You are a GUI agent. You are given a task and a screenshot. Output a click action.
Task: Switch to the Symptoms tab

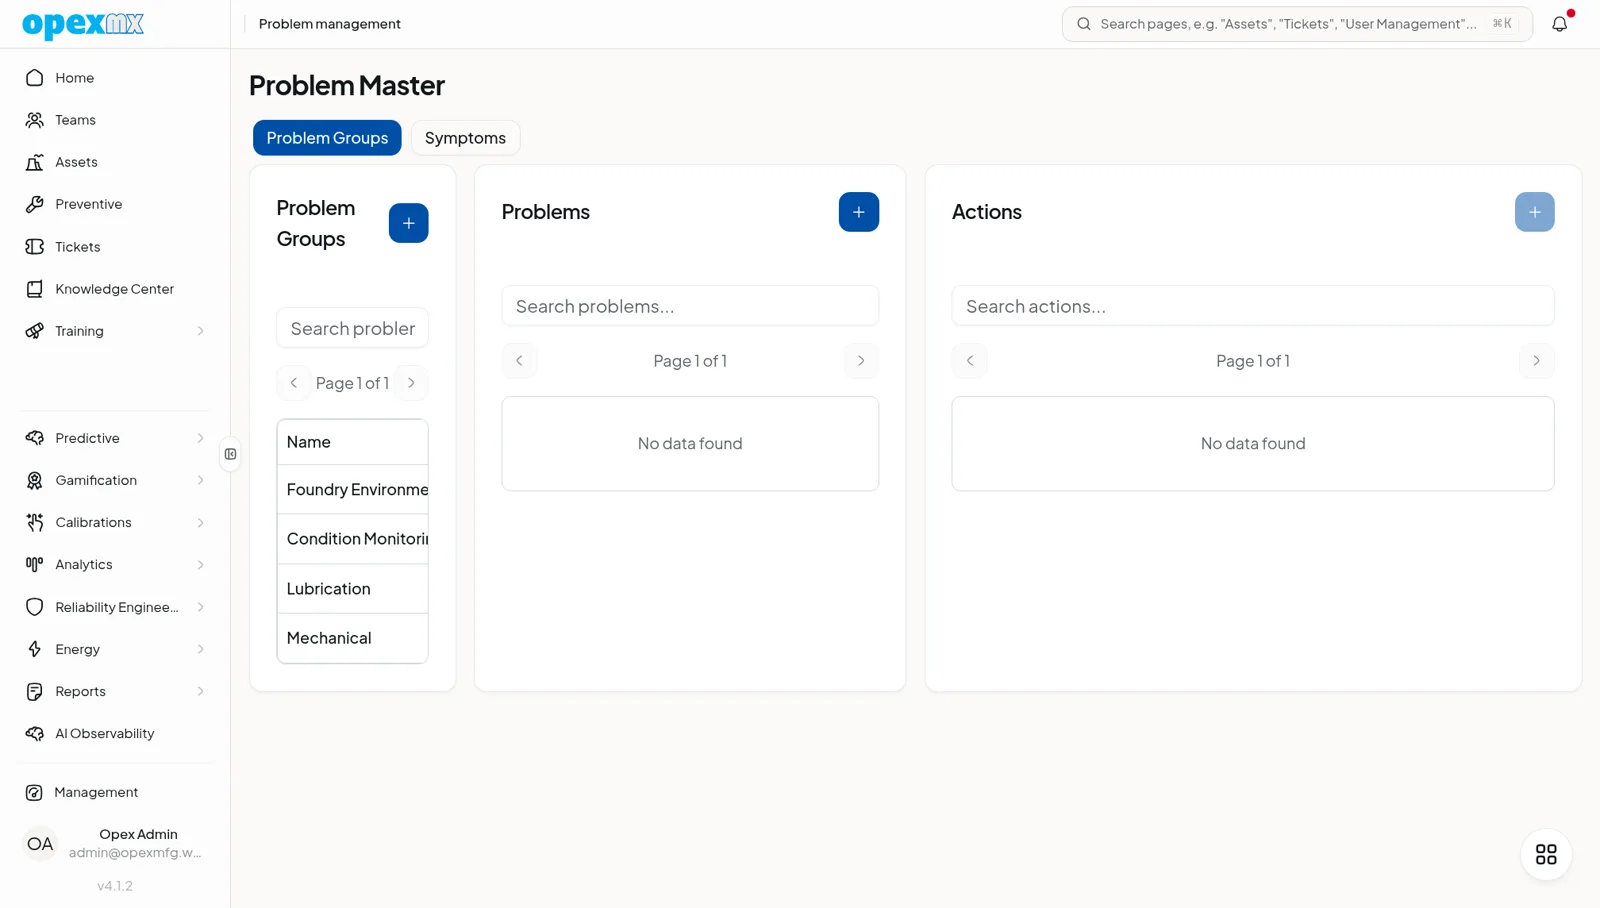[465, 138]
